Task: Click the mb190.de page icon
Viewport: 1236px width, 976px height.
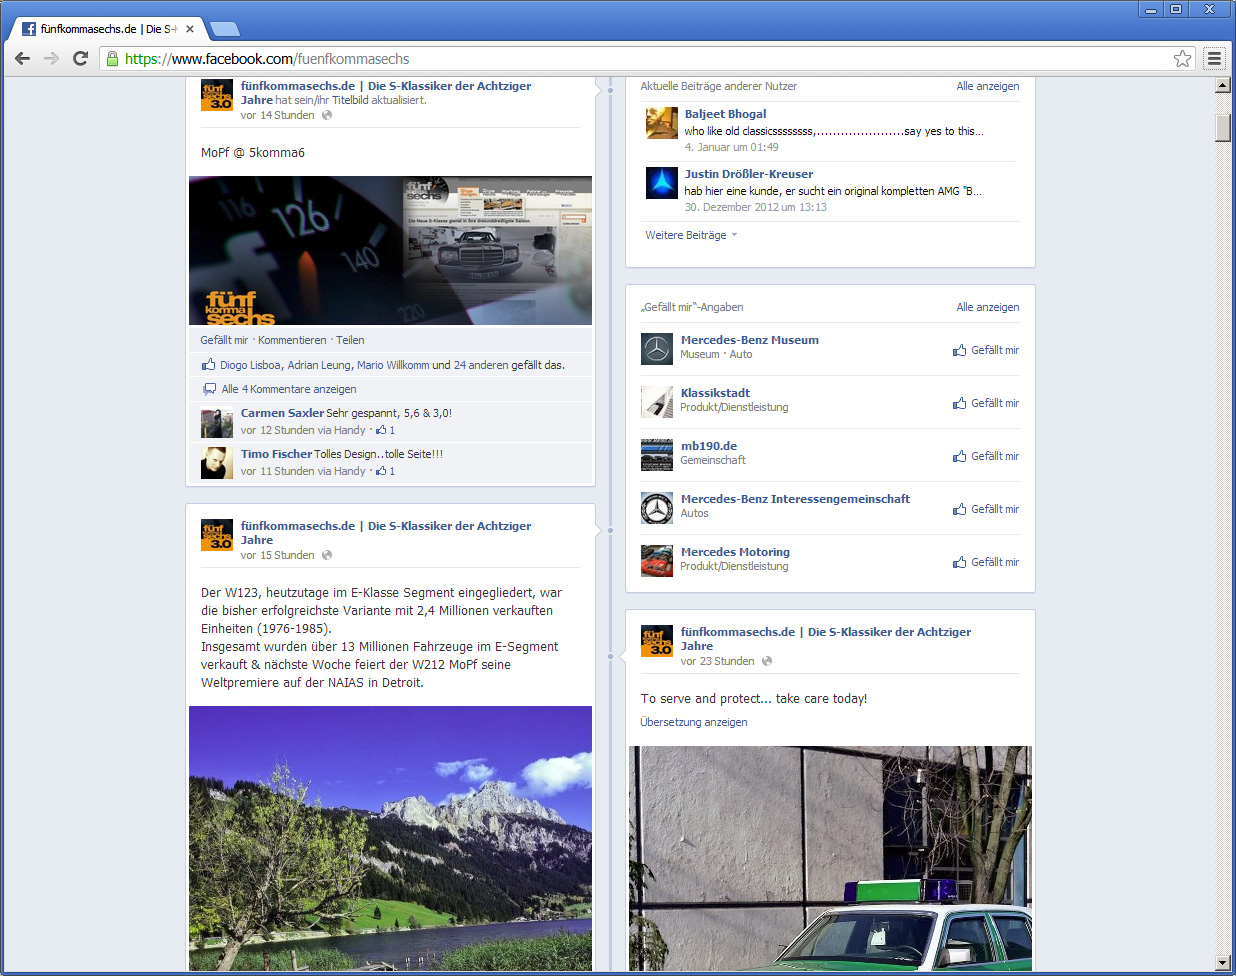Action: tap(657, 455)
